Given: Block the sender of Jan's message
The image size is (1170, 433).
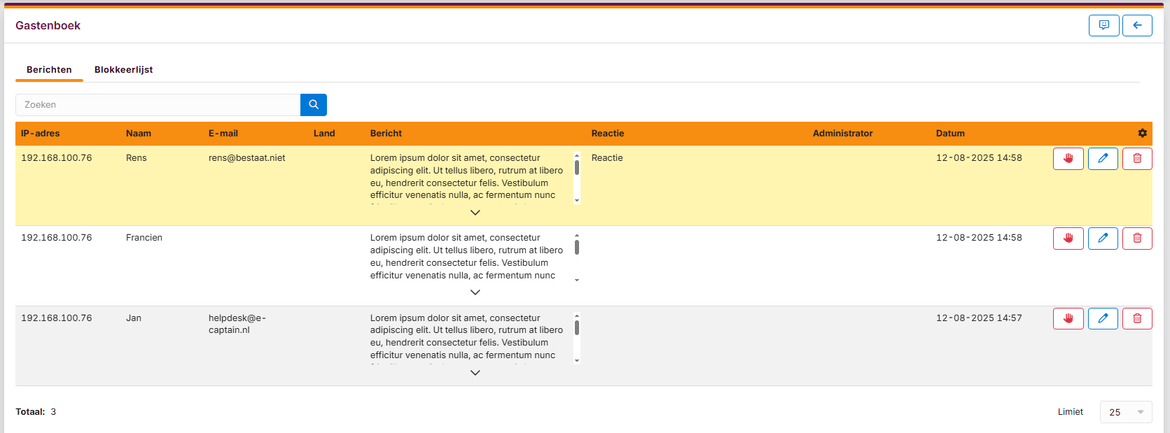Looking at the screenshot, I should [x=1068, y=318].
